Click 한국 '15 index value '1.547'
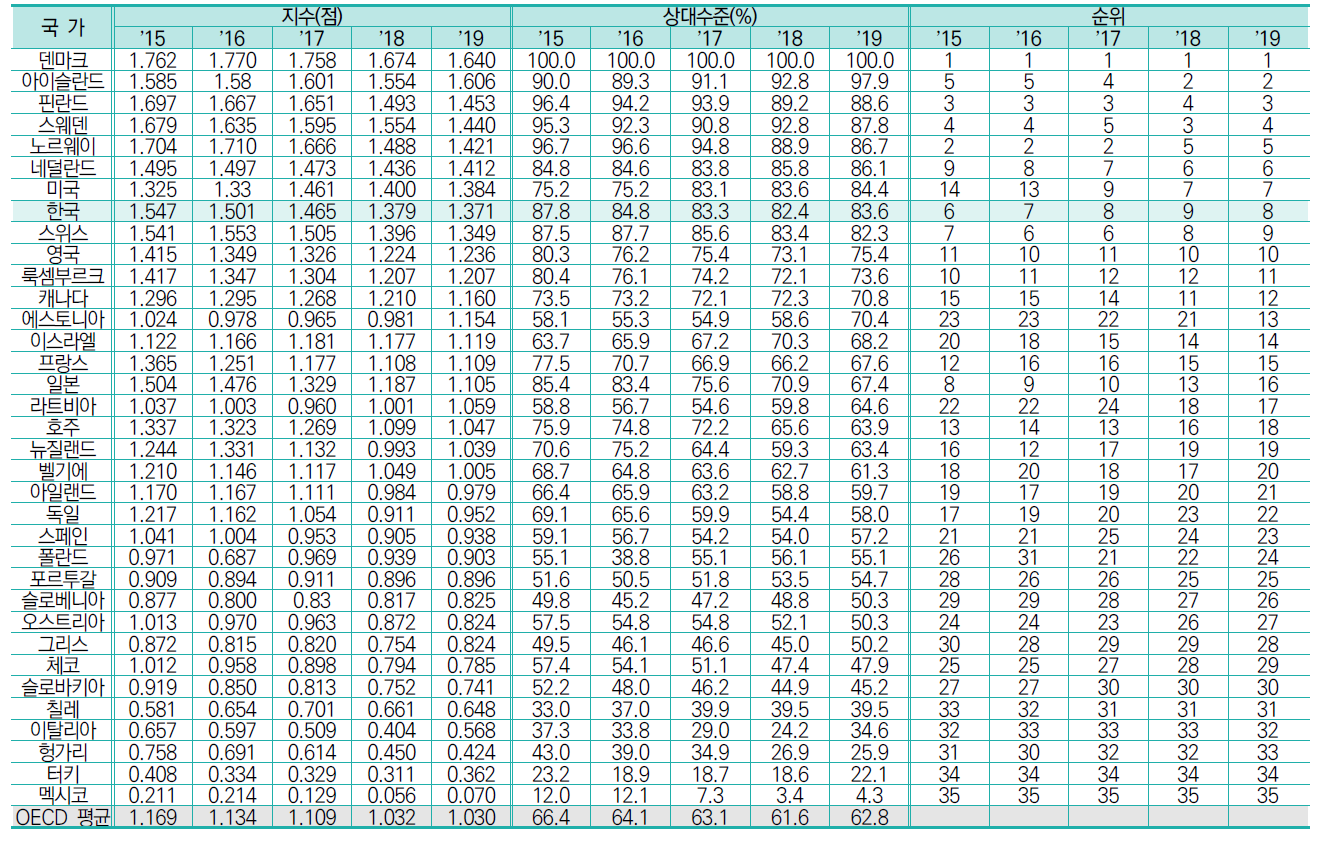This screenshot has height=847, width=1326. tap(153, 211)
